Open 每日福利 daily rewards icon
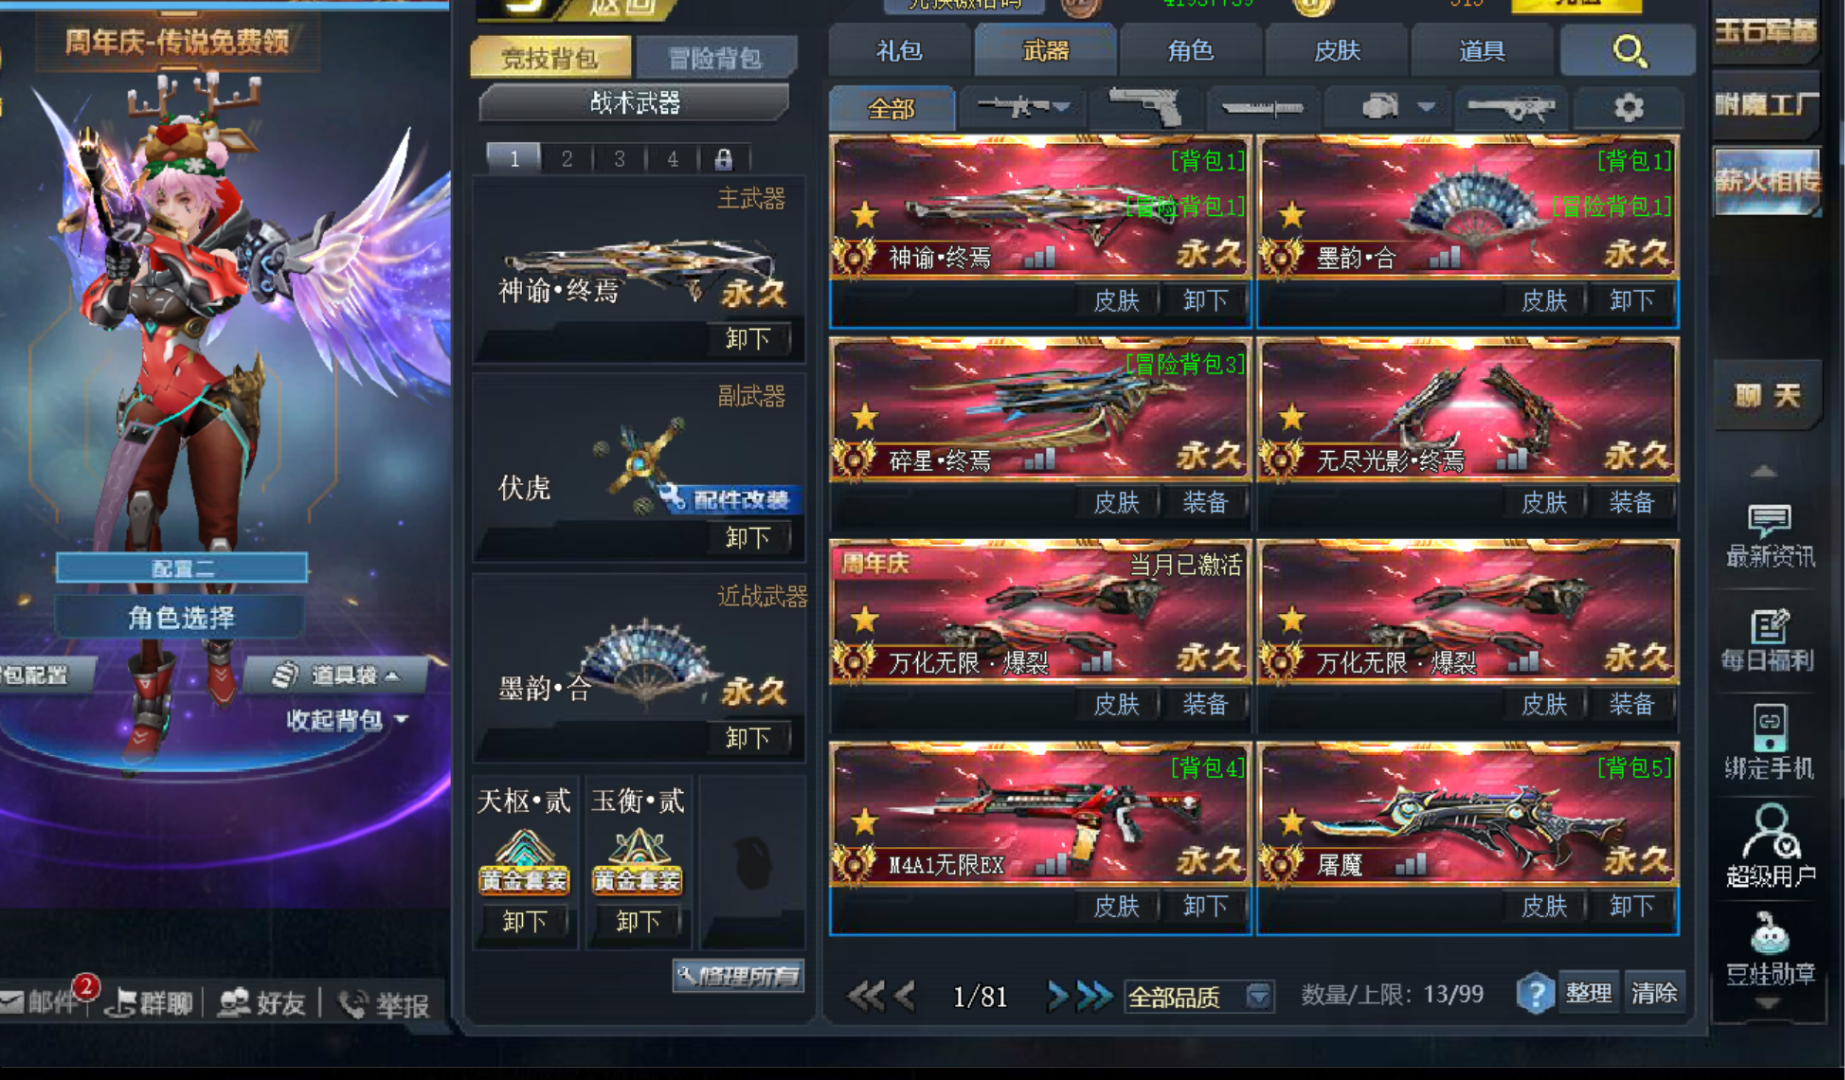 pos(1768,640)
